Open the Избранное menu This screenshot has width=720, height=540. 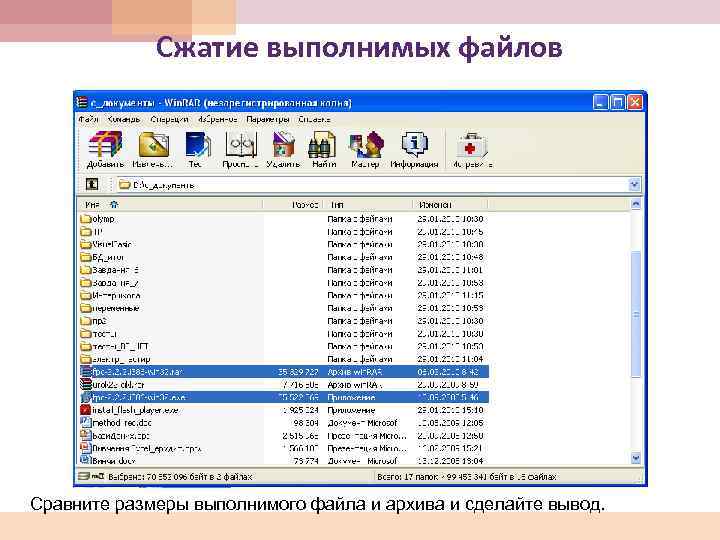(218, 119)
